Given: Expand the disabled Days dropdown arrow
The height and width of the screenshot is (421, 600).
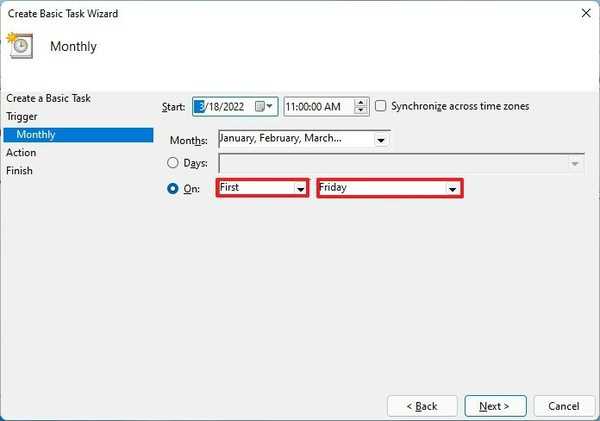Looking at the screenshot, I should coord(576,163).
